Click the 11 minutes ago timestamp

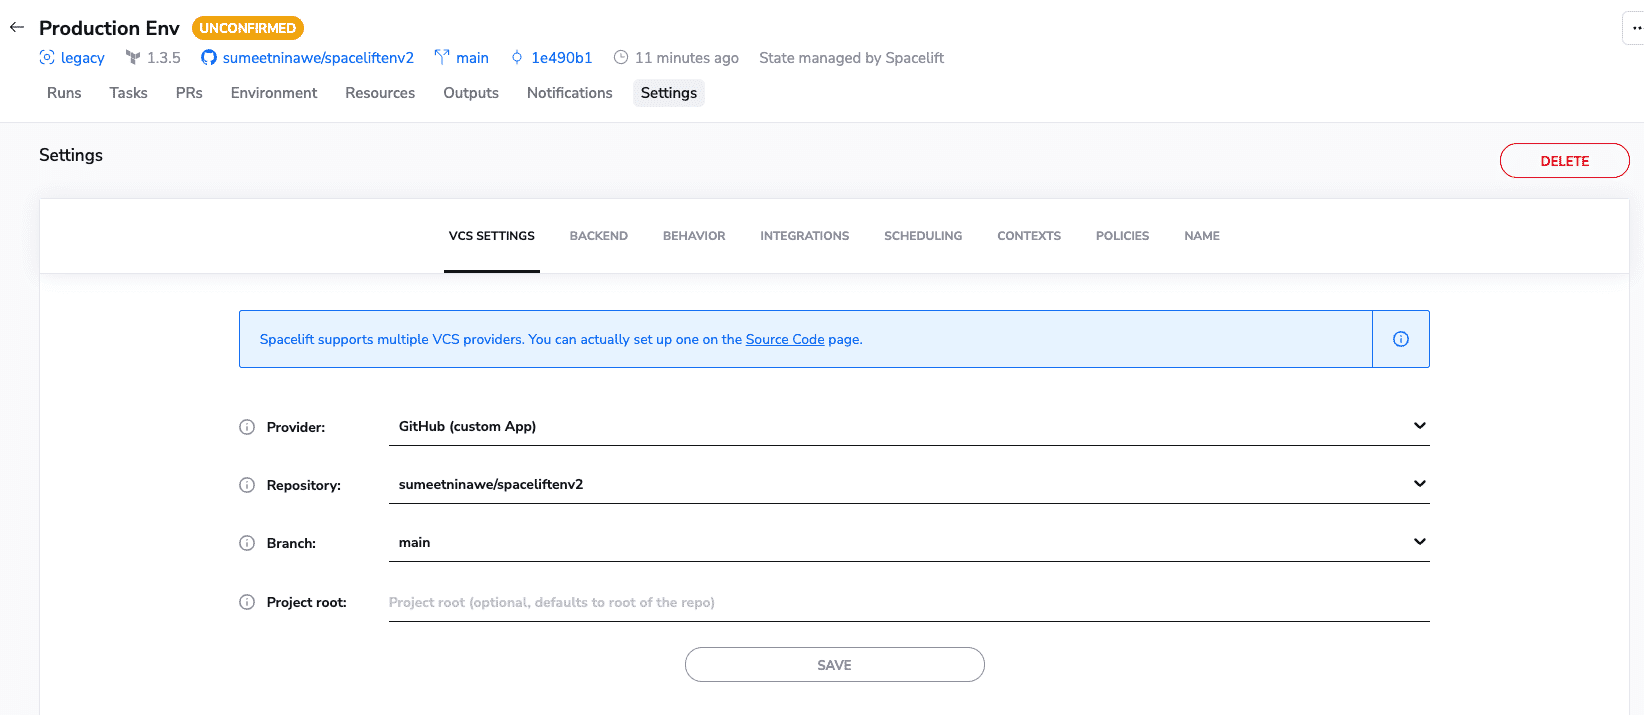pos(687,58)
